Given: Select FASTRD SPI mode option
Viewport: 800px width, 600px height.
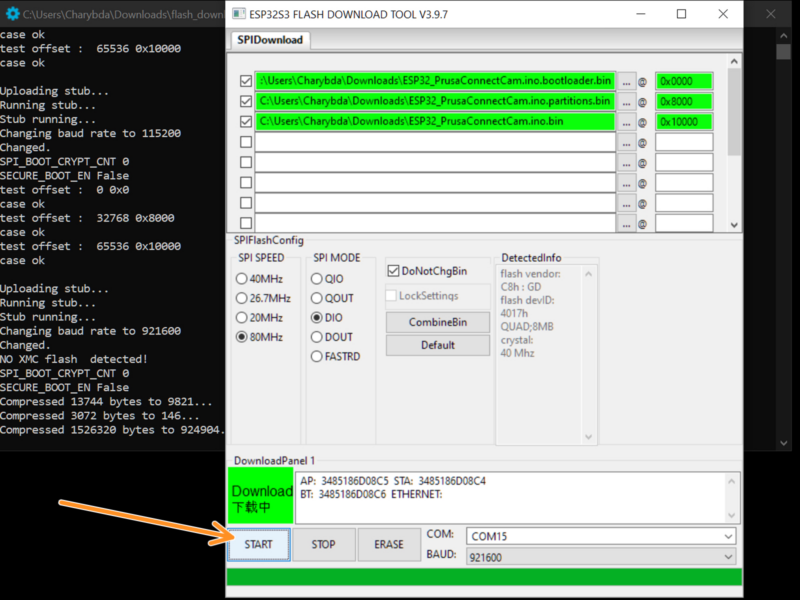Looking at the screenshot, I should click(x=317, y=356).
